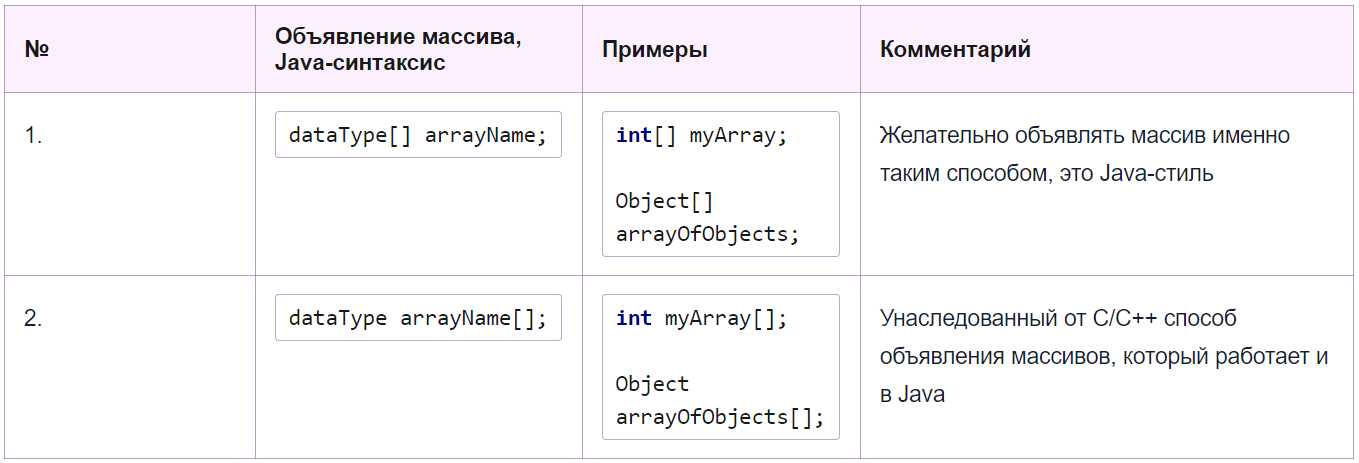The image size is (1359, 463).
Task: Click the "№" column header
Action: click(37, 49)
